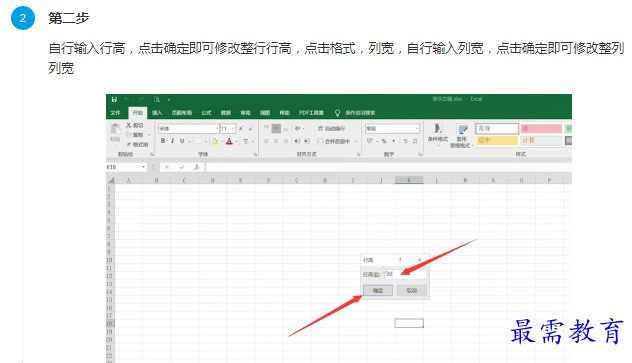Click the Bottom Align icon

pyautogui.click(x=286, y=129)
